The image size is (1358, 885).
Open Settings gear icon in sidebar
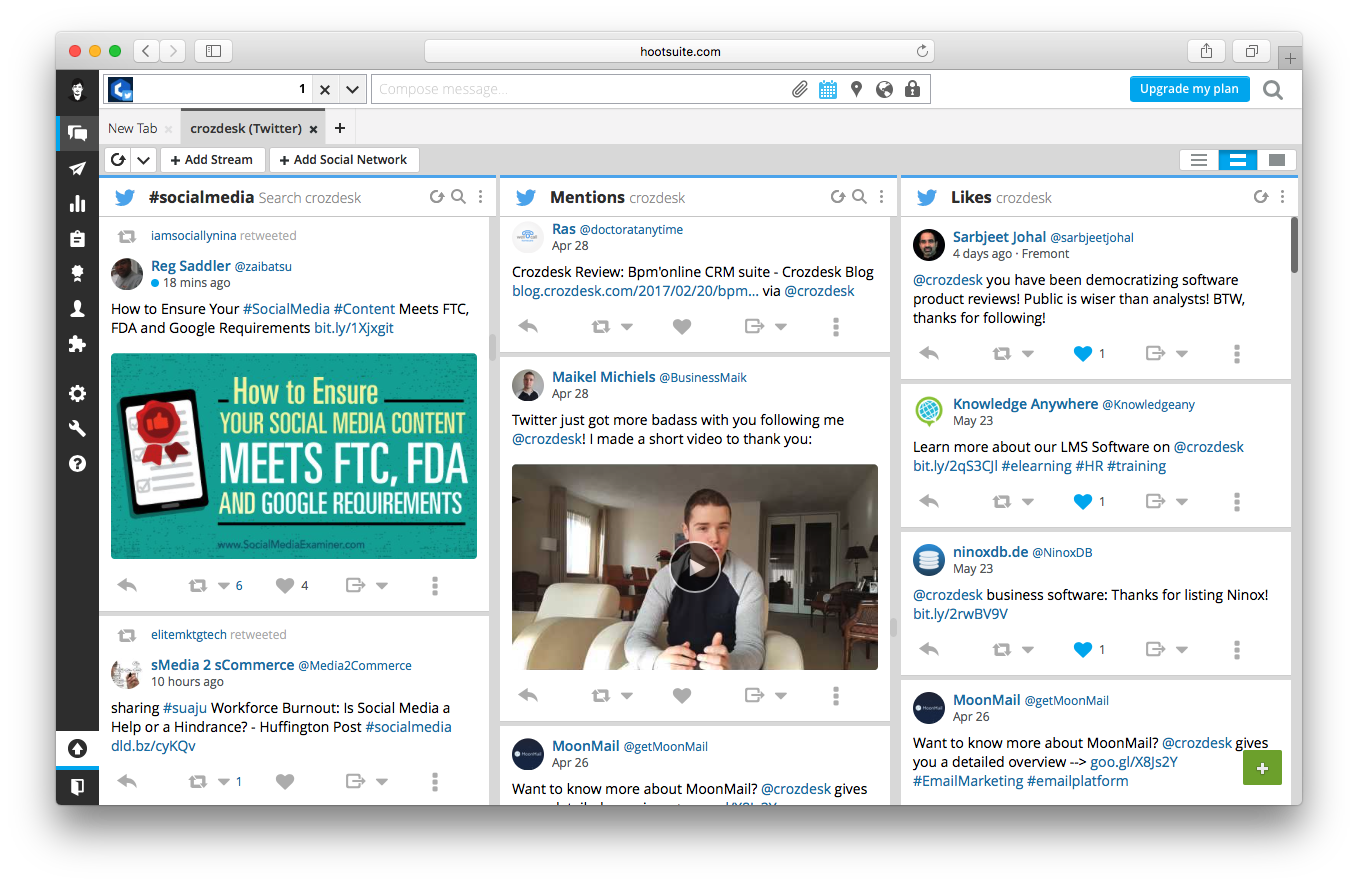point(77,394)
